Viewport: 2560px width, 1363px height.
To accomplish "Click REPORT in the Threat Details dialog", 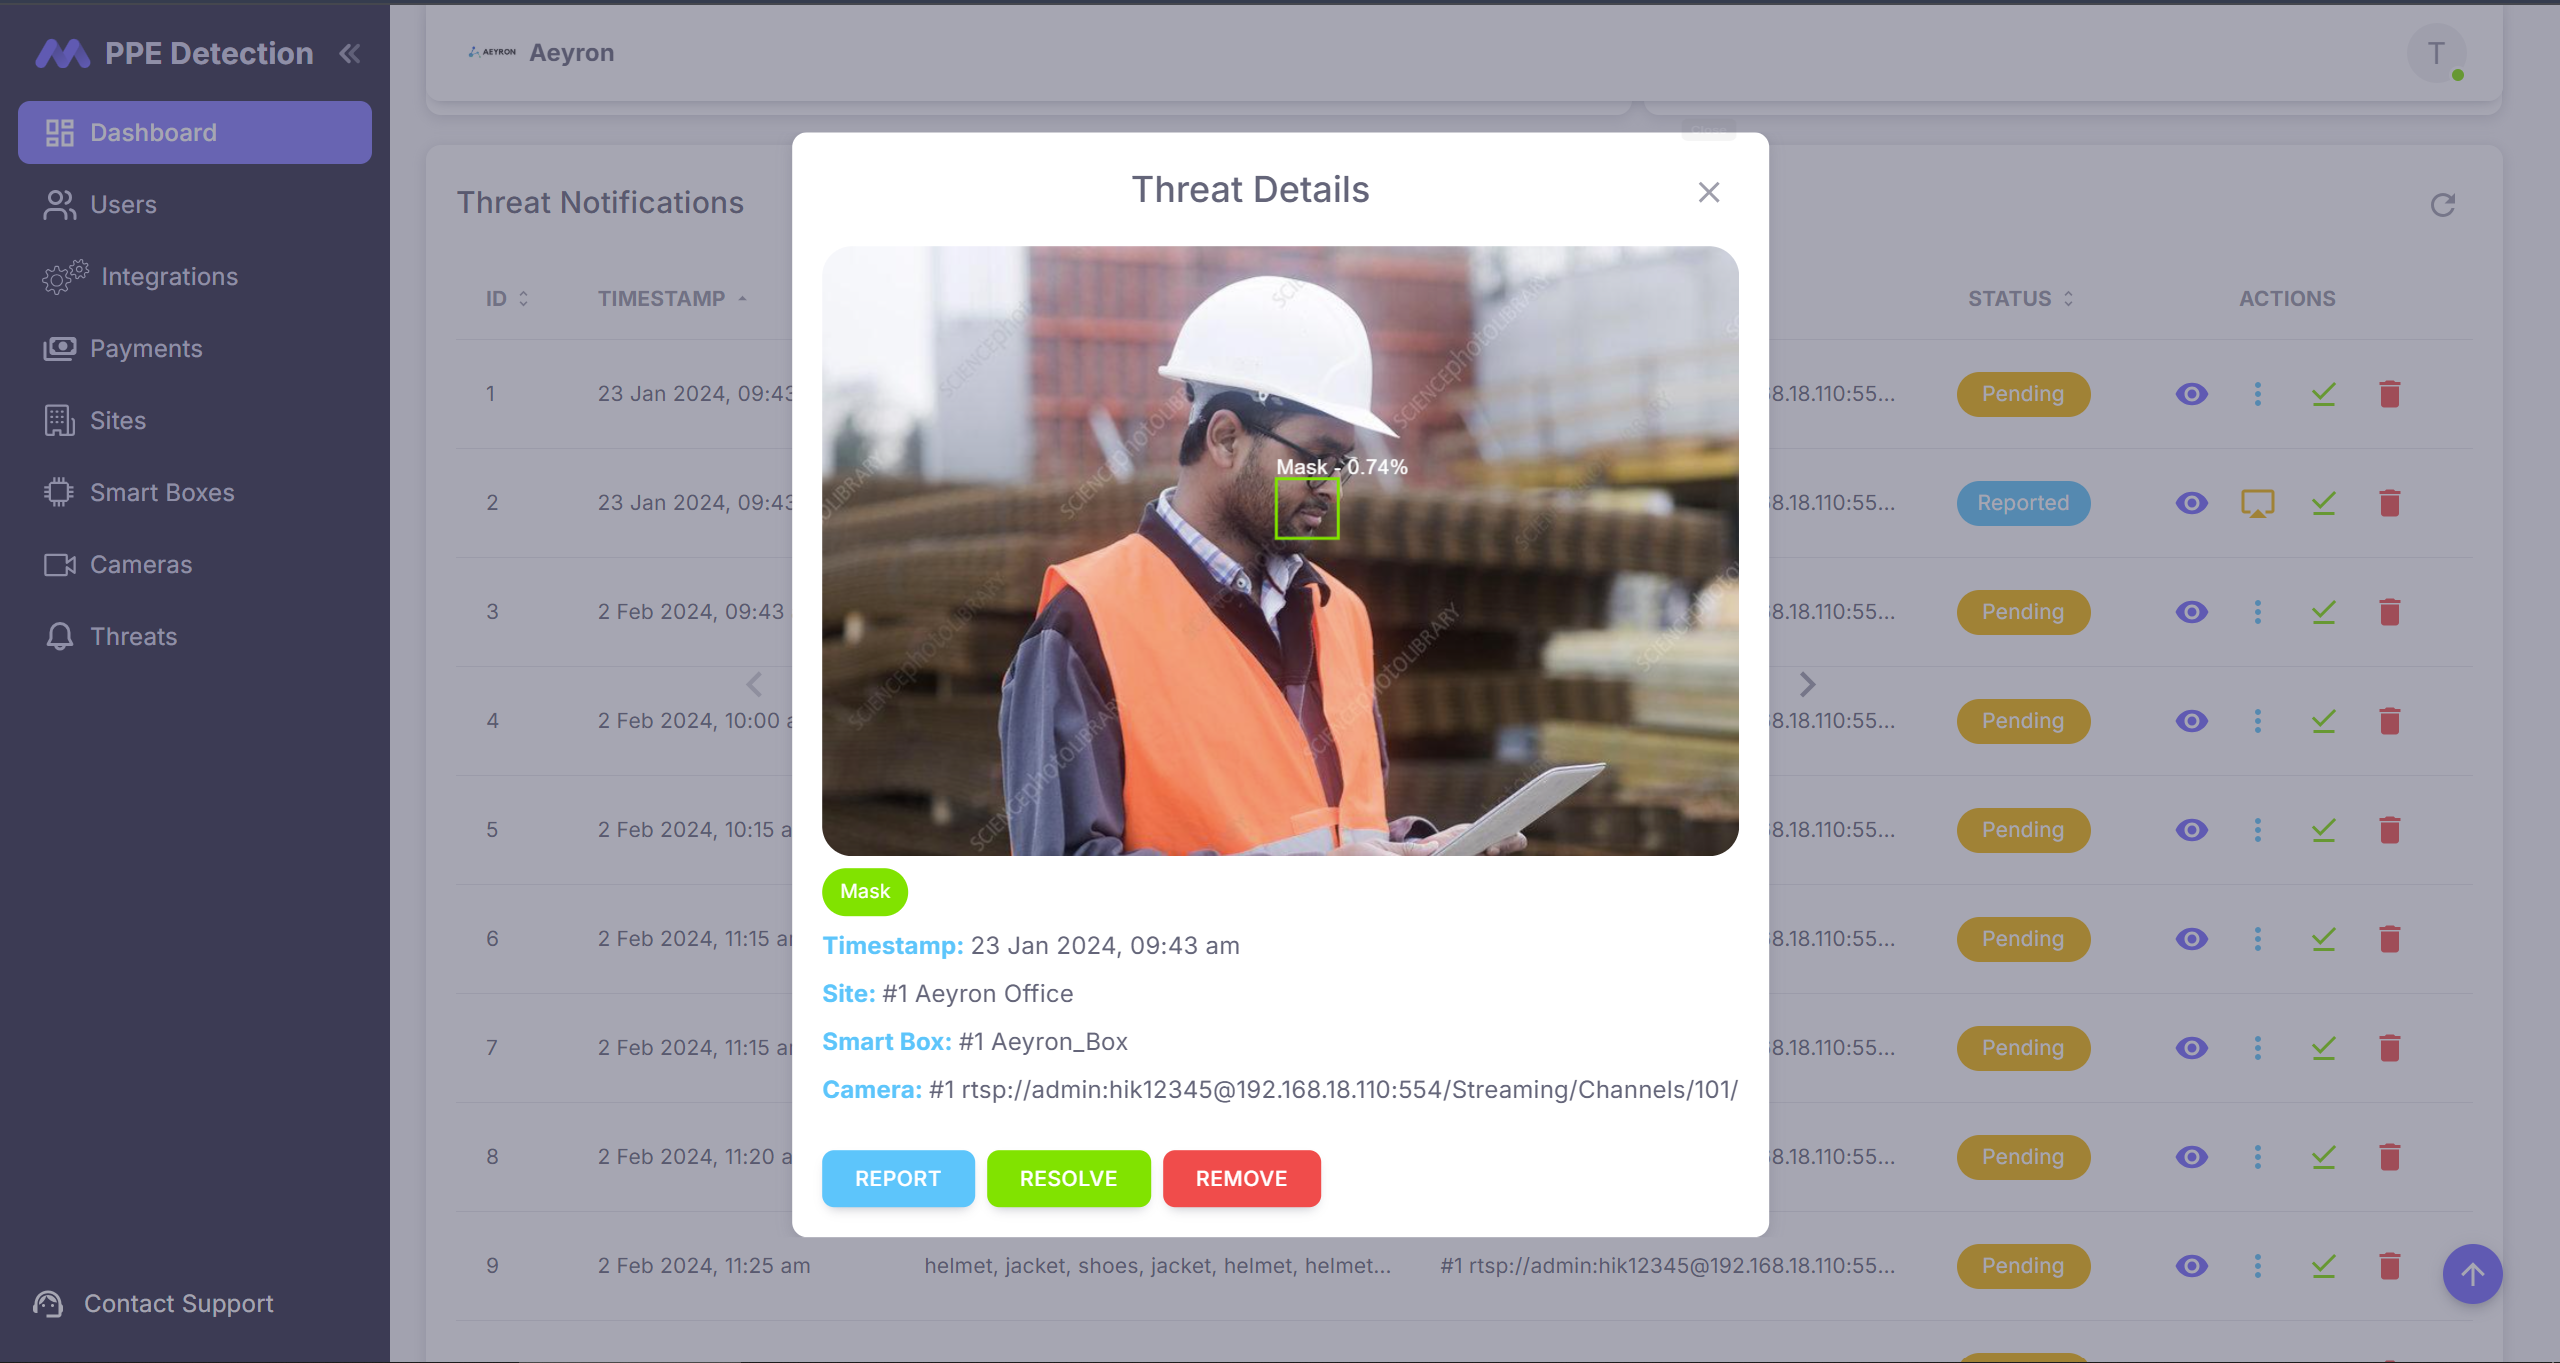I will tap(897, 1178).
